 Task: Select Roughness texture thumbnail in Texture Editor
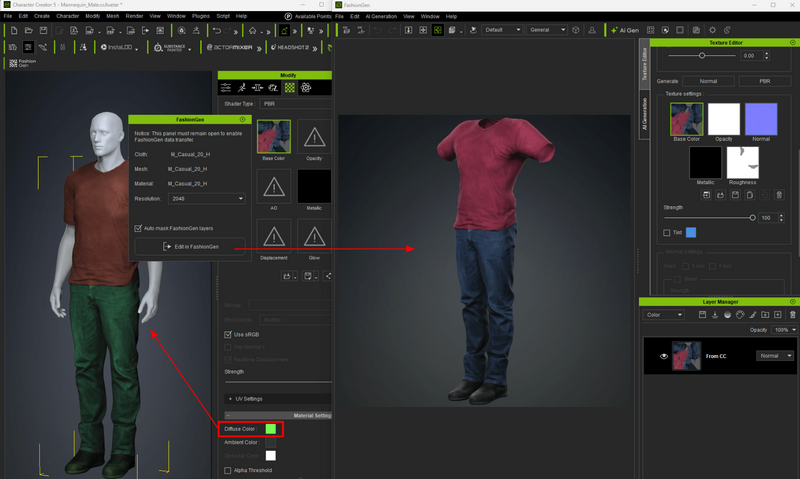[x=742, y=162]
